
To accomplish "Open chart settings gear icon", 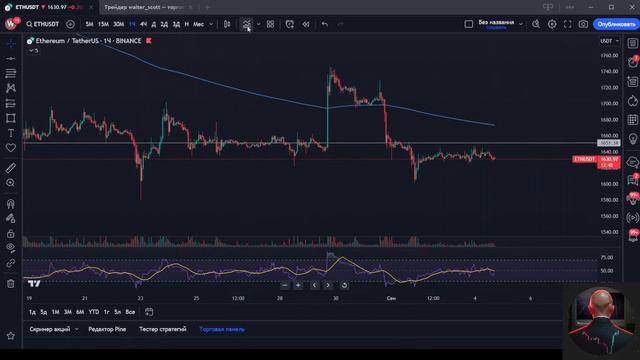I will tap(552, 24).
